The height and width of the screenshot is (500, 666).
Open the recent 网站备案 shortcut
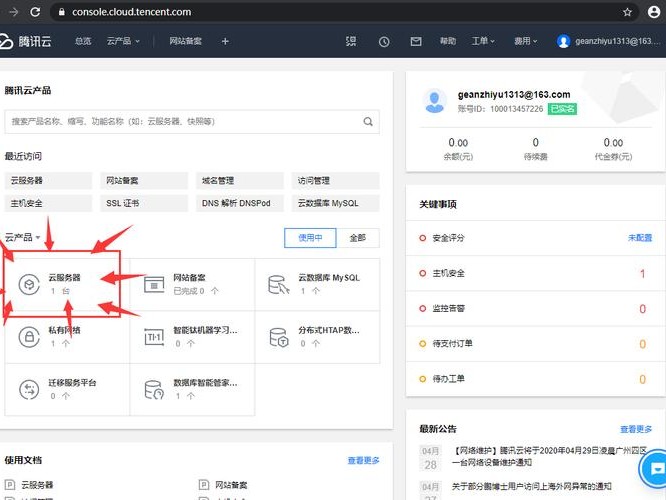tap(144, 181)
